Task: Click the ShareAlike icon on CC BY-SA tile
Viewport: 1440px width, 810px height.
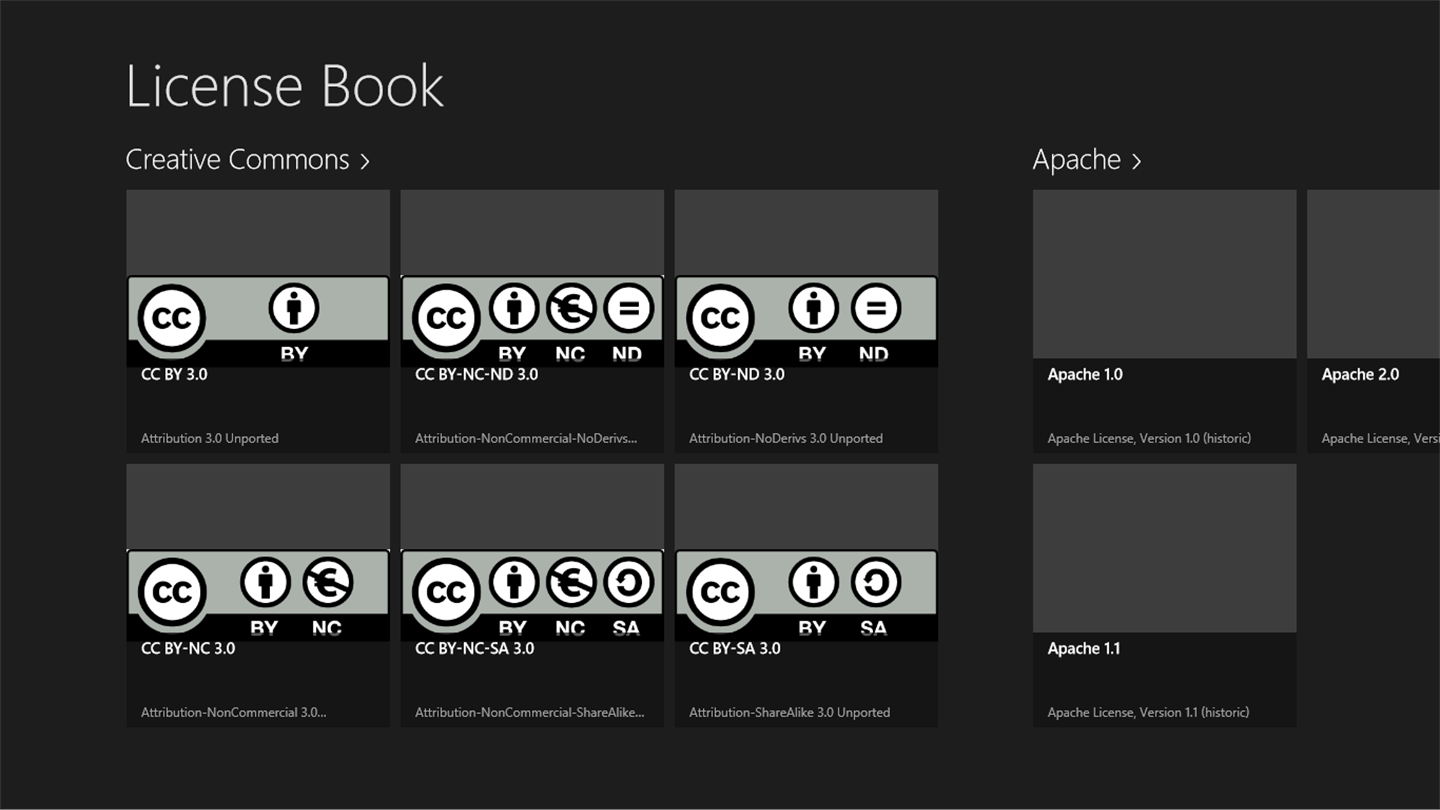Action: click(x=875, y=583)
